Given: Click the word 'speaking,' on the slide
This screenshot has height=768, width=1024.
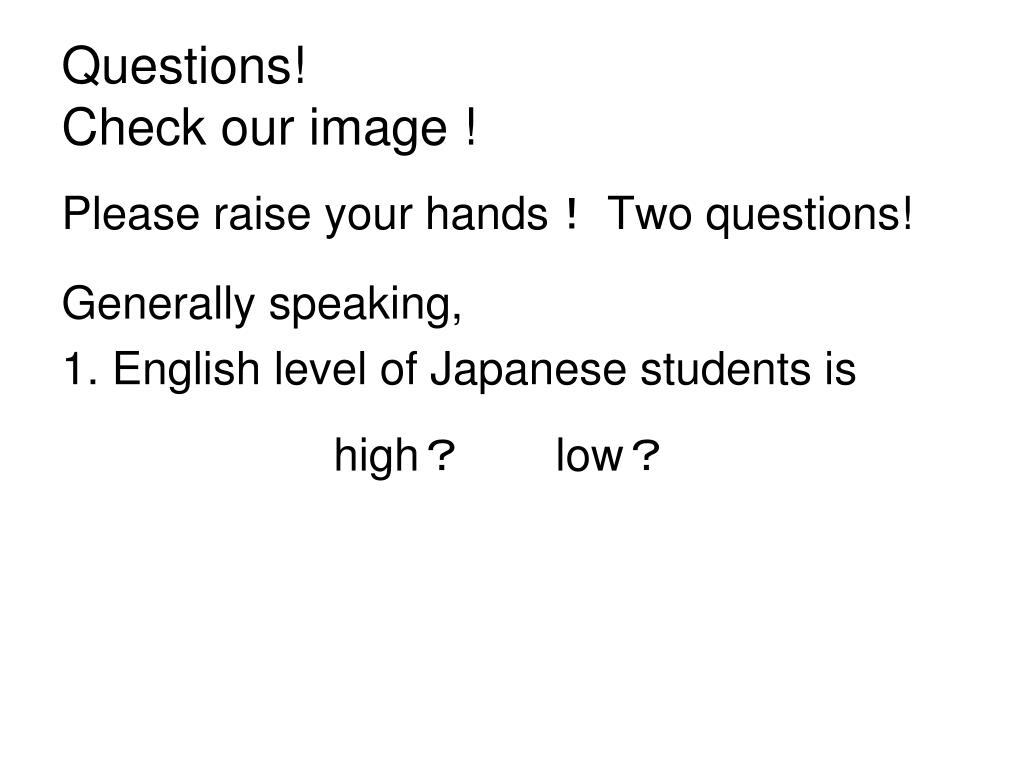Looking at the screenshot, I should [x=365, y=305].
